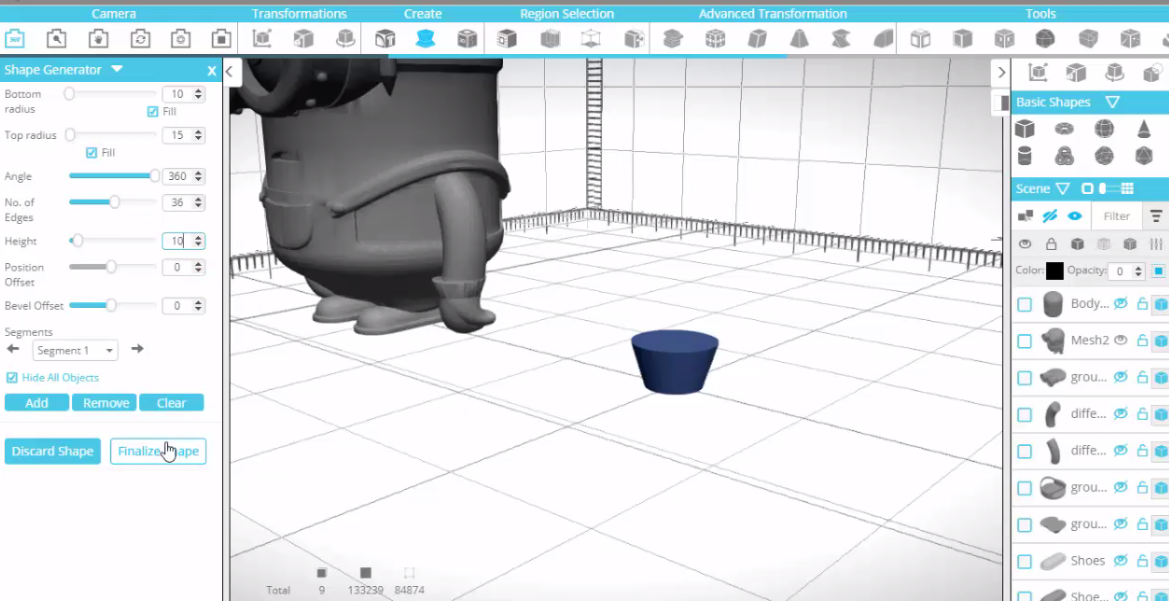Open the 3D shapes tool in the Create group
This screenshot has height=601, width=1169.
(467, 38)
